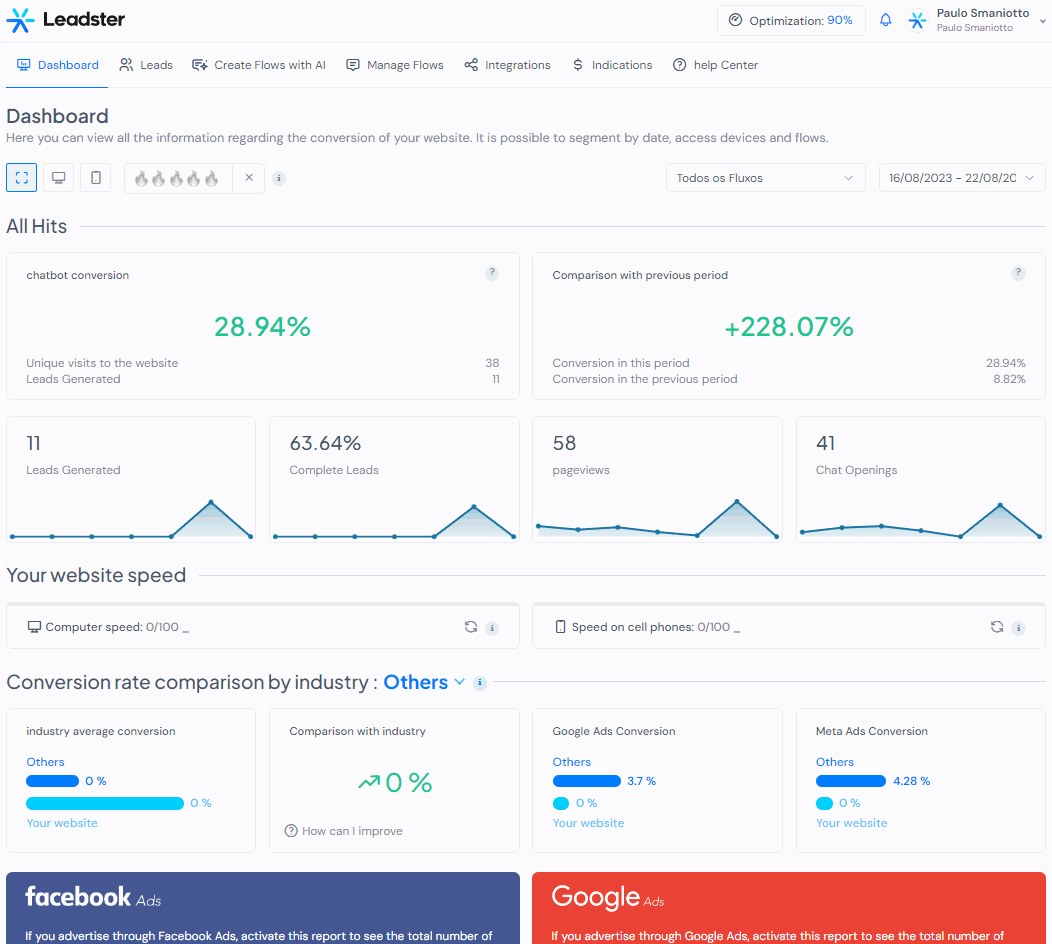Refresh the computer speed measurement
Viewport: 1052px width, 944px height.
pos(471,627)
